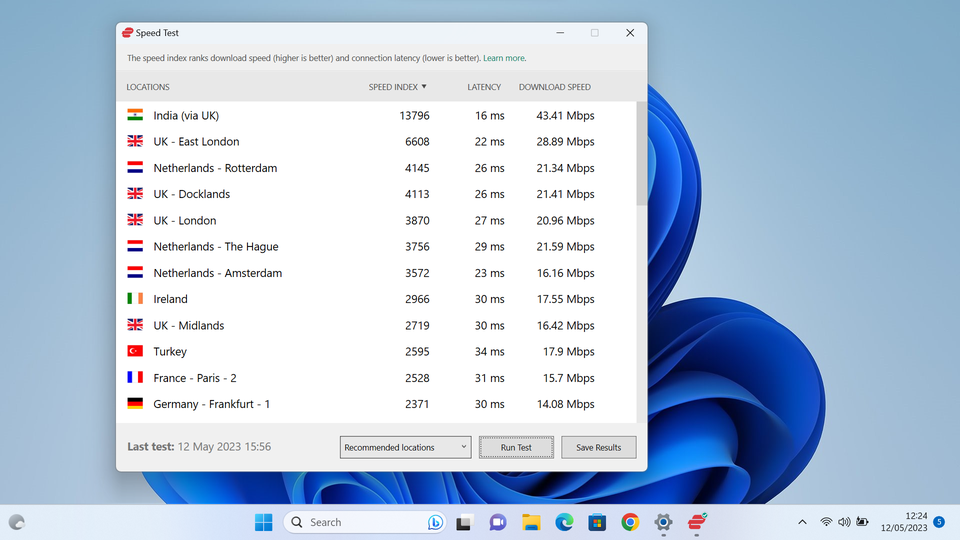Click the 16 ms latency value
The width and height of the screenshot is (960, 540).
pos(490,115)
